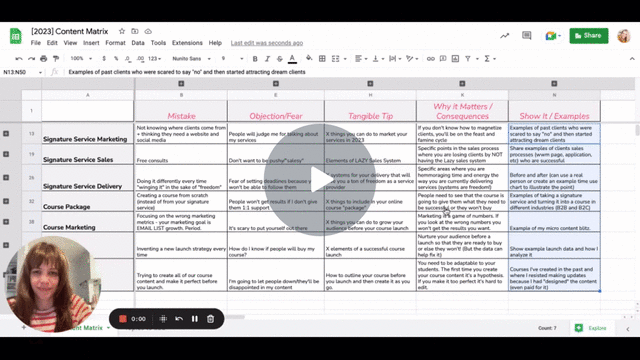Expand the row group beside row 13
The image size is (640, 360).
pos(6,133)
